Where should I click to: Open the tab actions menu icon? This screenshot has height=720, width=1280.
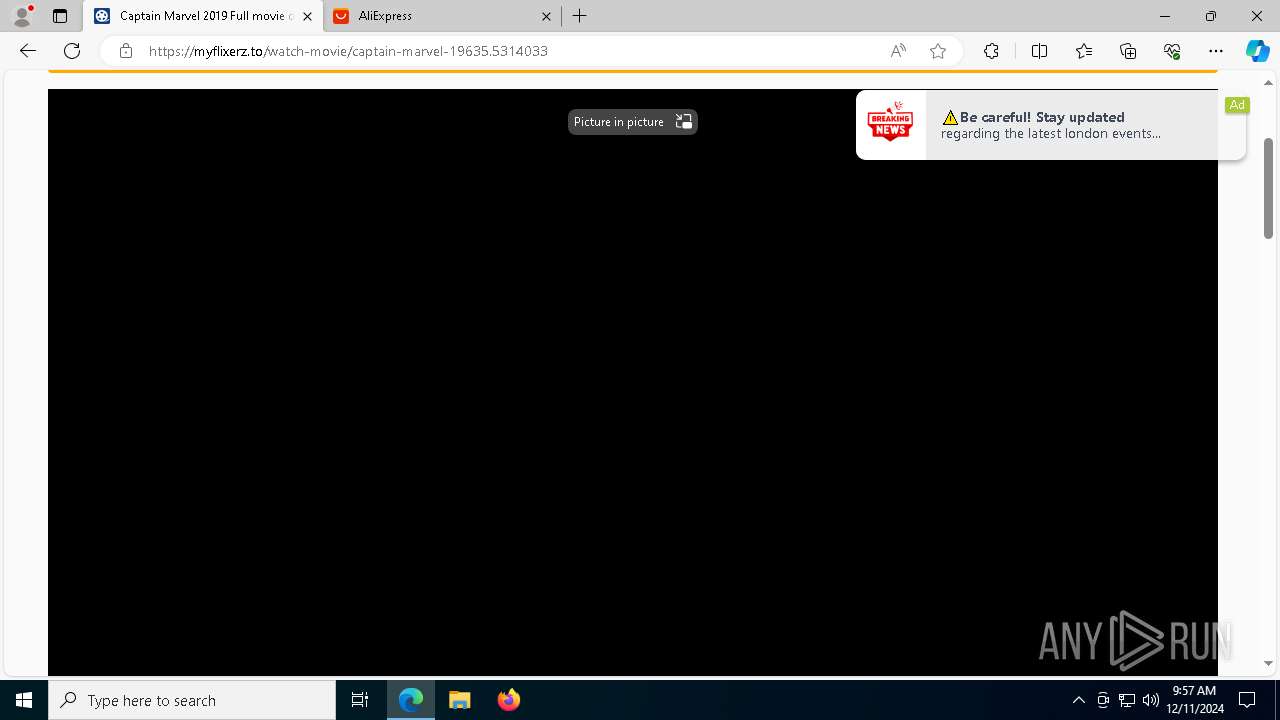(60, 16)
